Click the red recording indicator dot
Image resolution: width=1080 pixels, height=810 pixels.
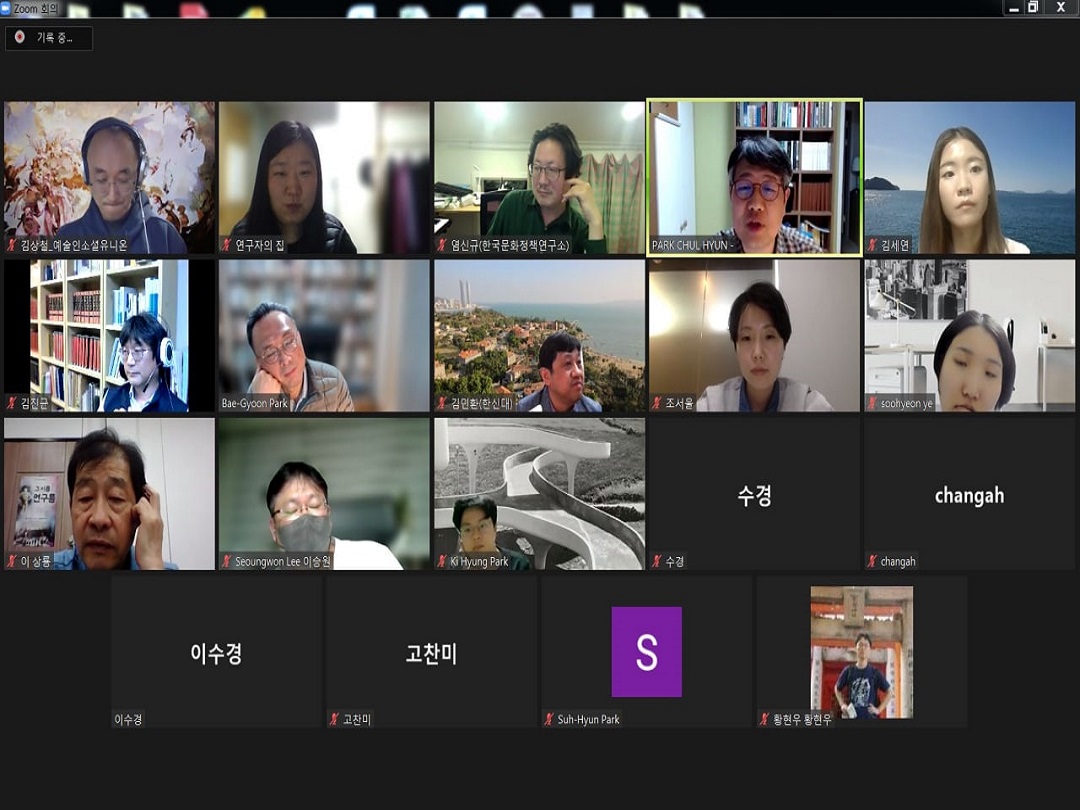[x=19, y=37]
